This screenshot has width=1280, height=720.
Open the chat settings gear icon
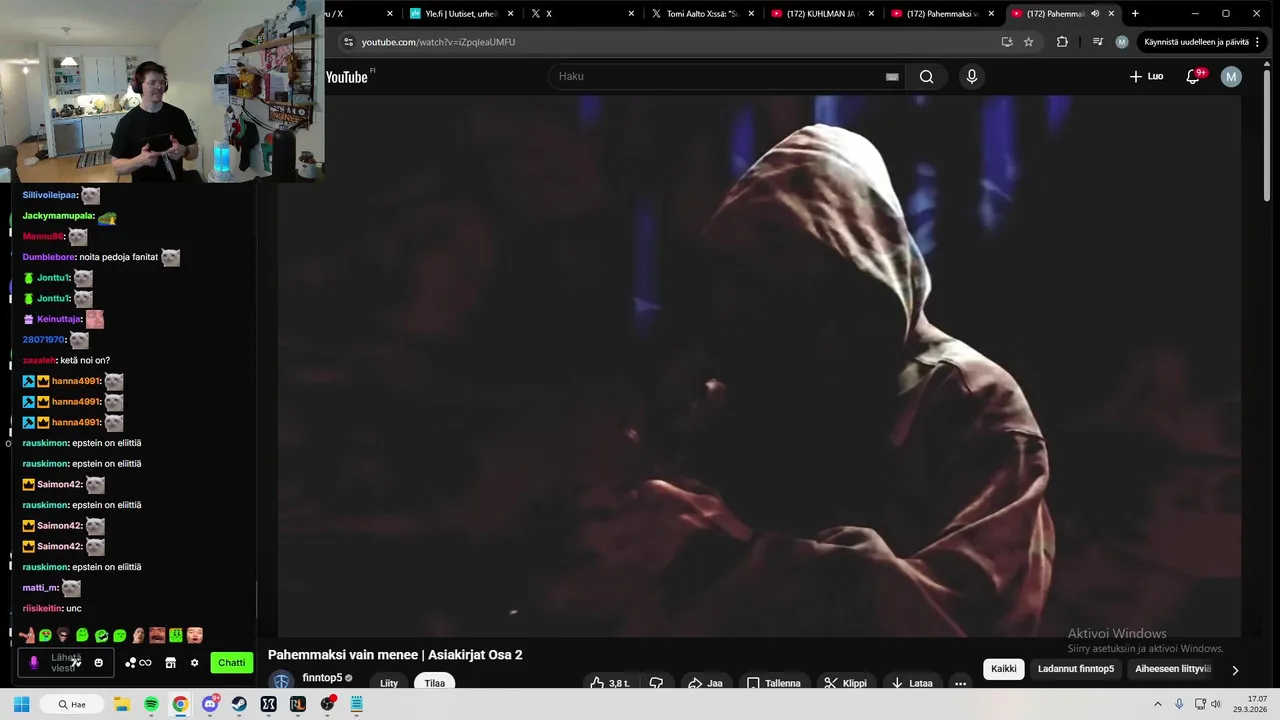(194, 662)
